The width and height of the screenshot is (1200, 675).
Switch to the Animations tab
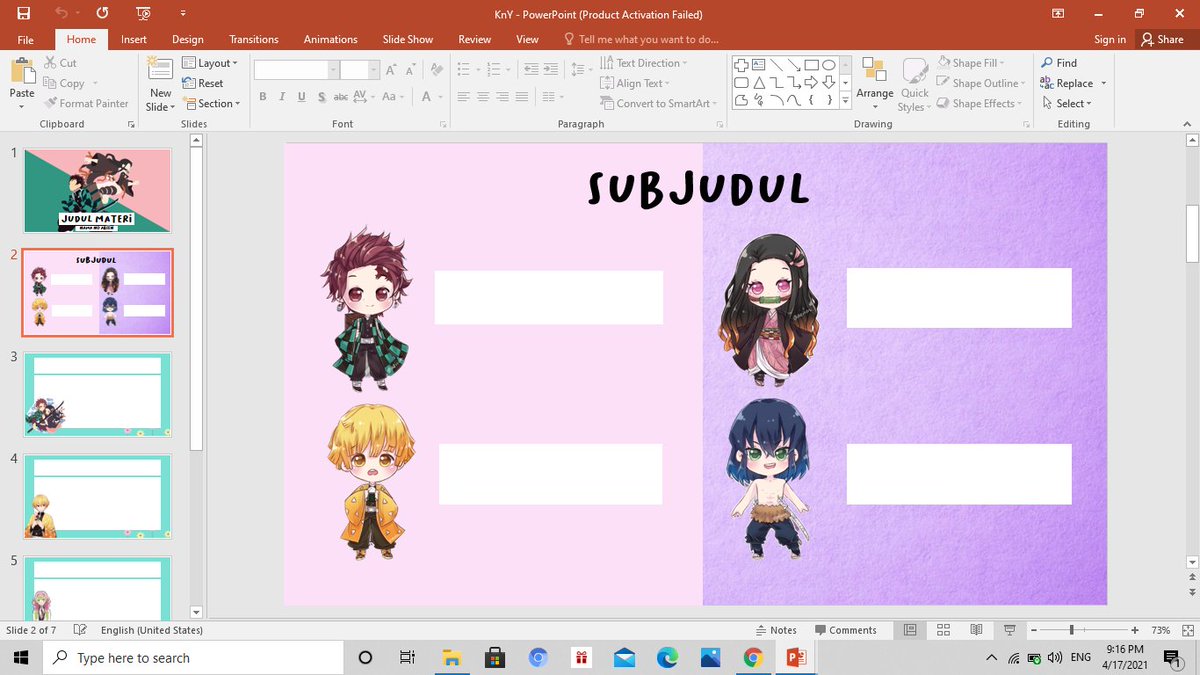coord(330,39)
